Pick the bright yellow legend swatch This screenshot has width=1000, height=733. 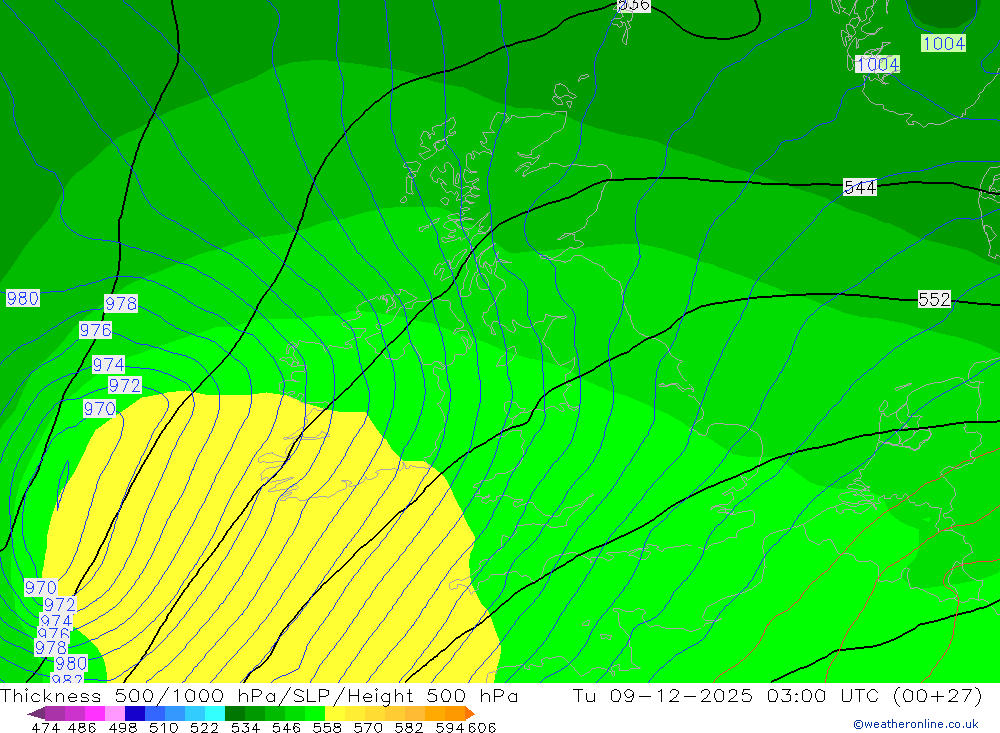tap(335, 713)
